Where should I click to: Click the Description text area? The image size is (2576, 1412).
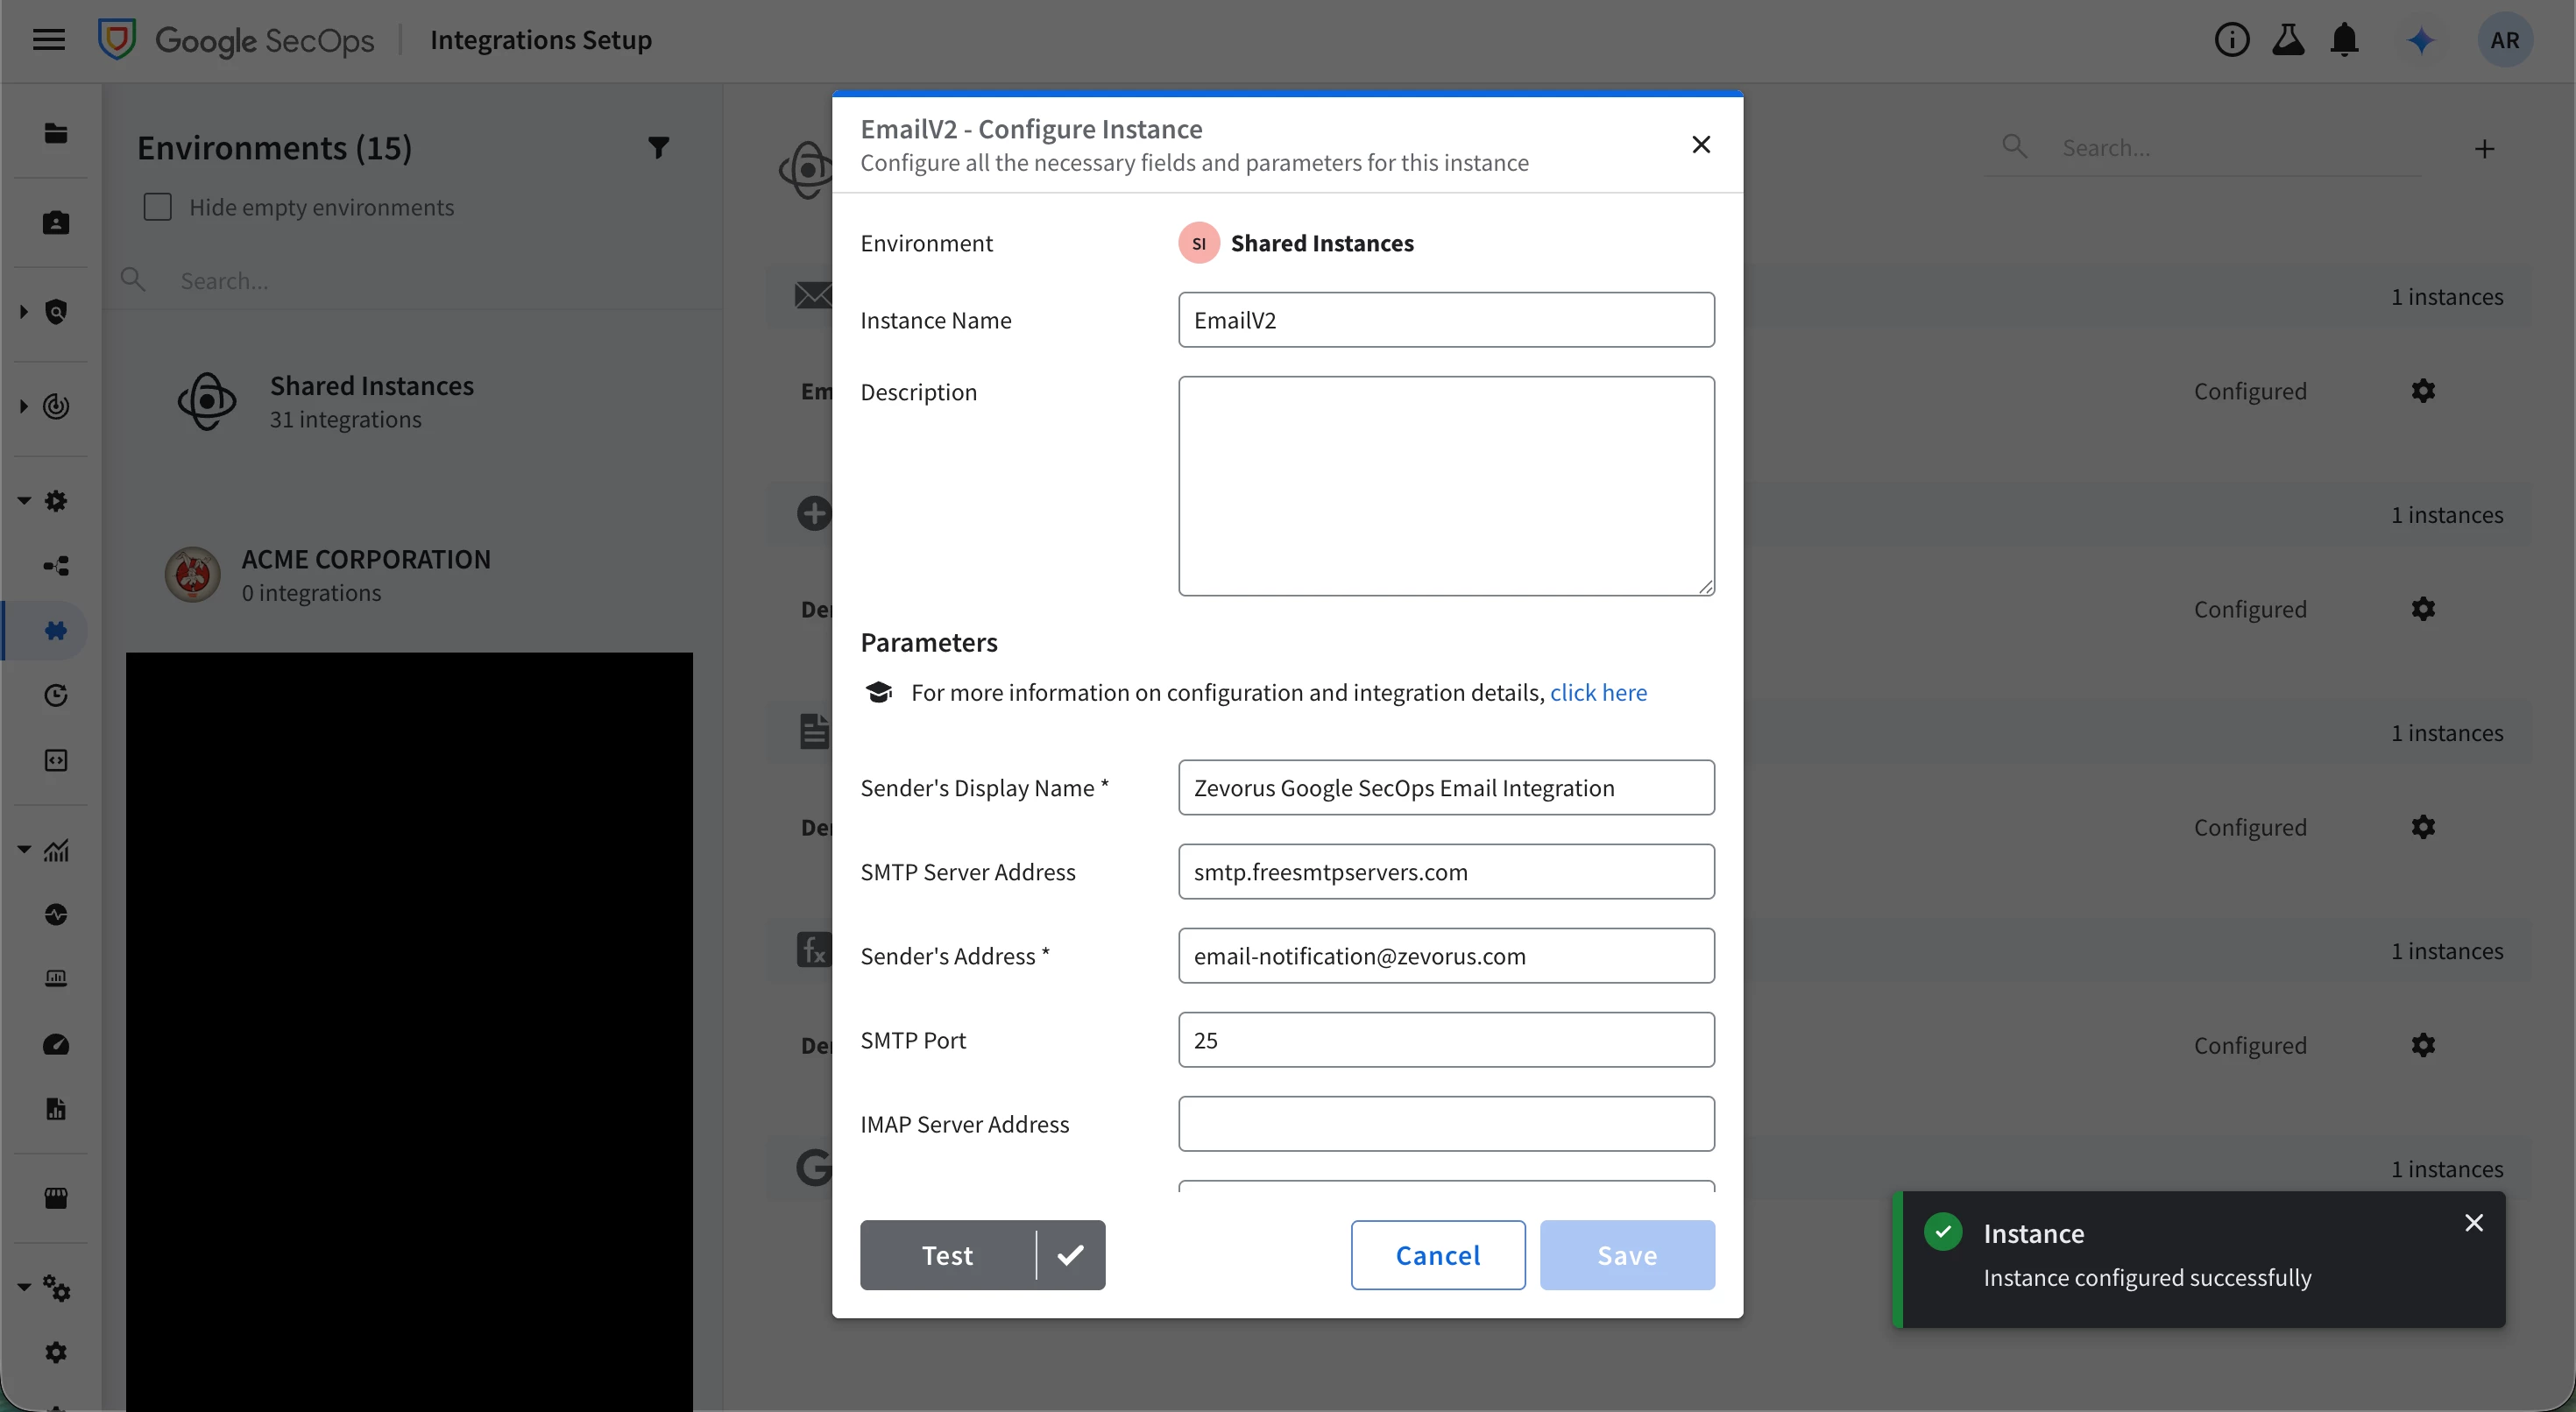[1446, 486]
